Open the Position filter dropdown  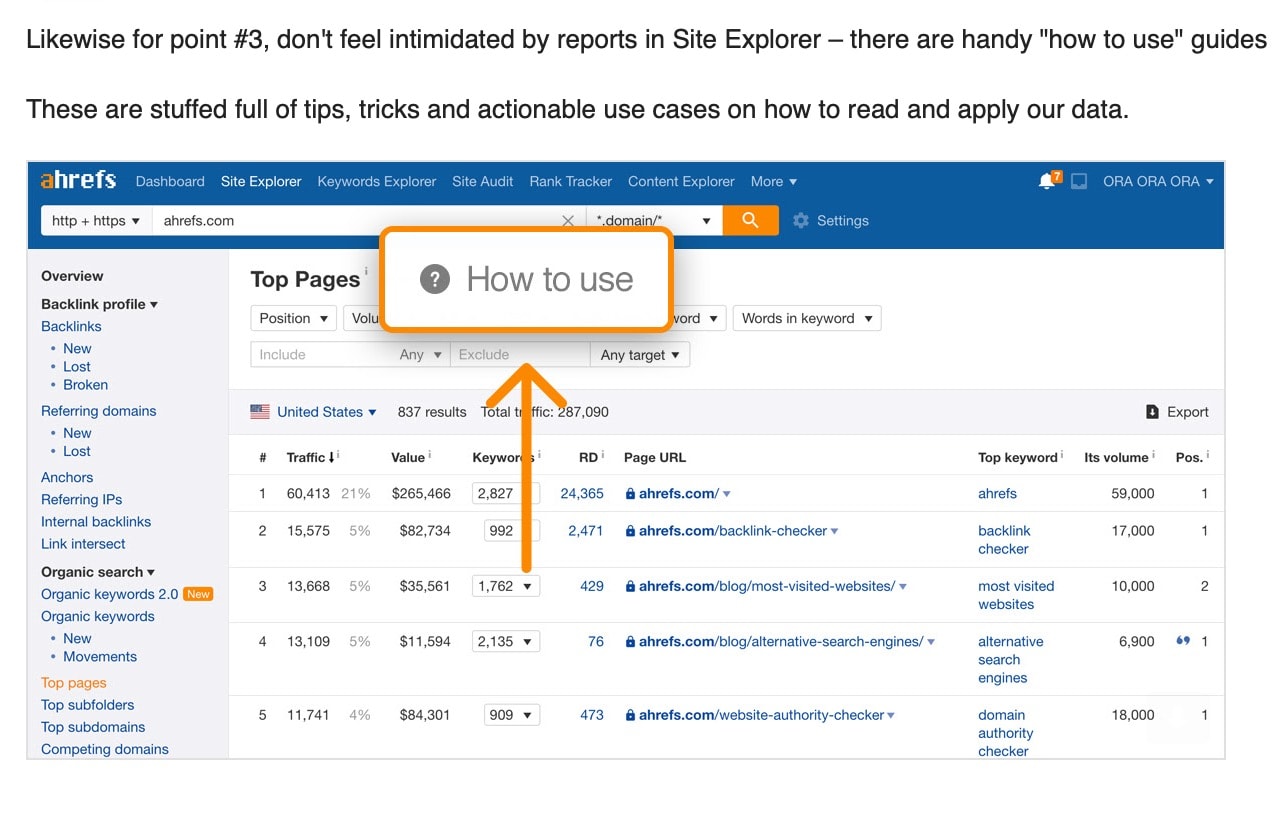tap(293, 318)
